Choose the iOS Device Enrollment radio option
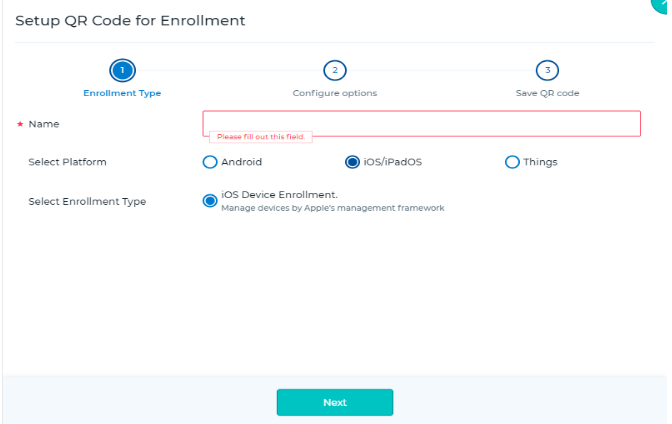Viewport: 672px width, 424px height. (x=210, y=201)
